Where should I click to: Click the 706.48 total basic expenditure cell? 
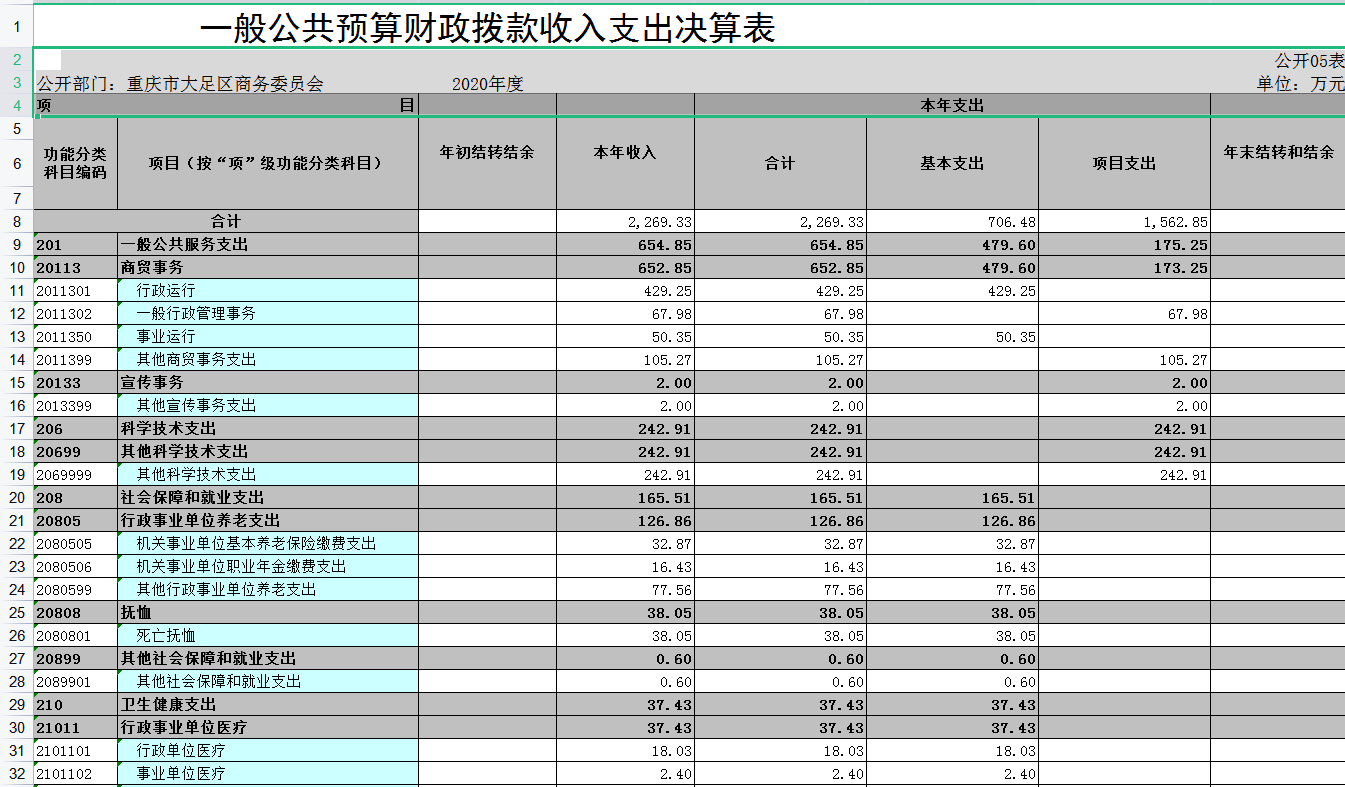[952, 221]
